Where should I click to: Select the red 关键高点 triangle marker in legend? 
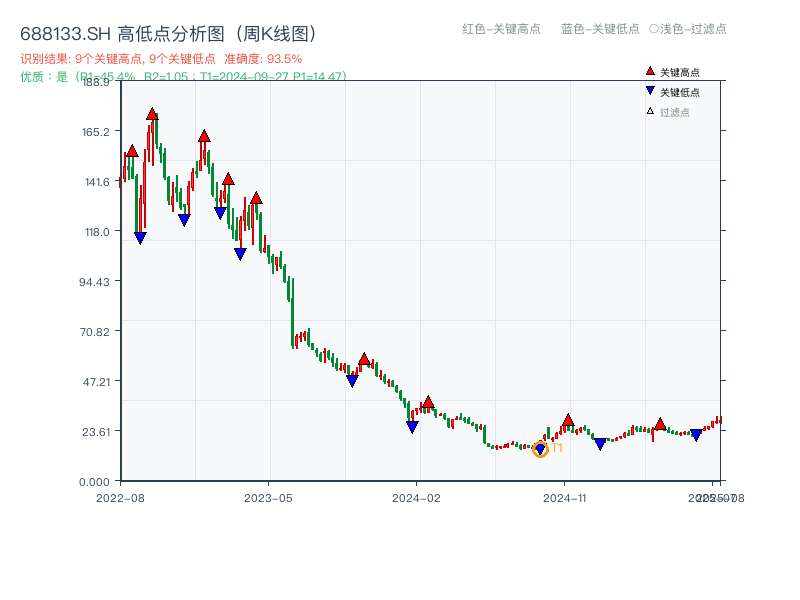pyautogui.click(x=651, y=72)
